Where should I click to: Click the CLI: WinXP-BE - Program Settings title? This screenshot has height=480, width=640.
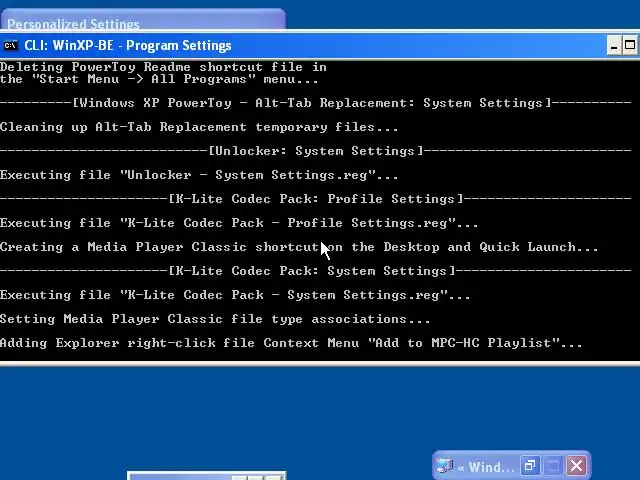tap(128, 45)
